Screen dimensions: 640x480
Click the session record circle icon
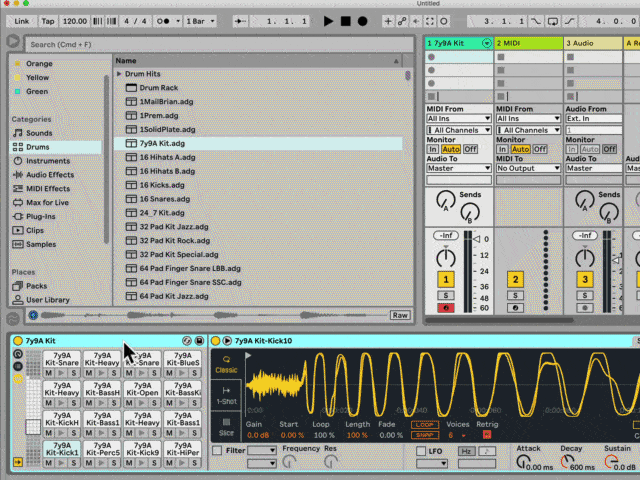click(x=444, y=21)
